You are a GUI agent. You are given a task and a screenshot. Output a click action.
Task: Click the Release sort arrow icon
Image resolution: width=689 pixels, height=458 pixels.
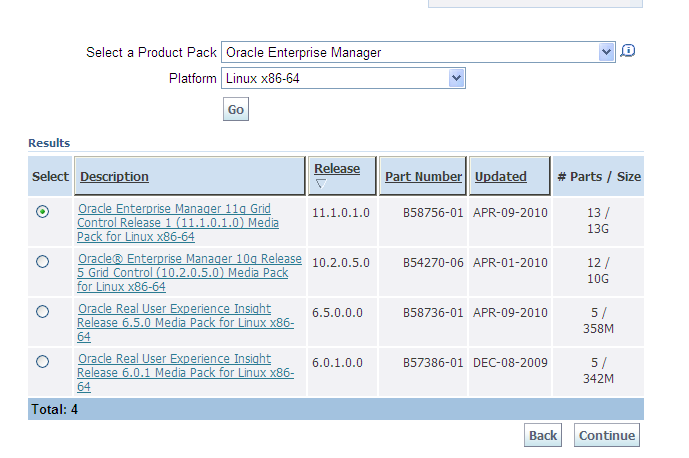pyautogui.click(x=320, y=184)
